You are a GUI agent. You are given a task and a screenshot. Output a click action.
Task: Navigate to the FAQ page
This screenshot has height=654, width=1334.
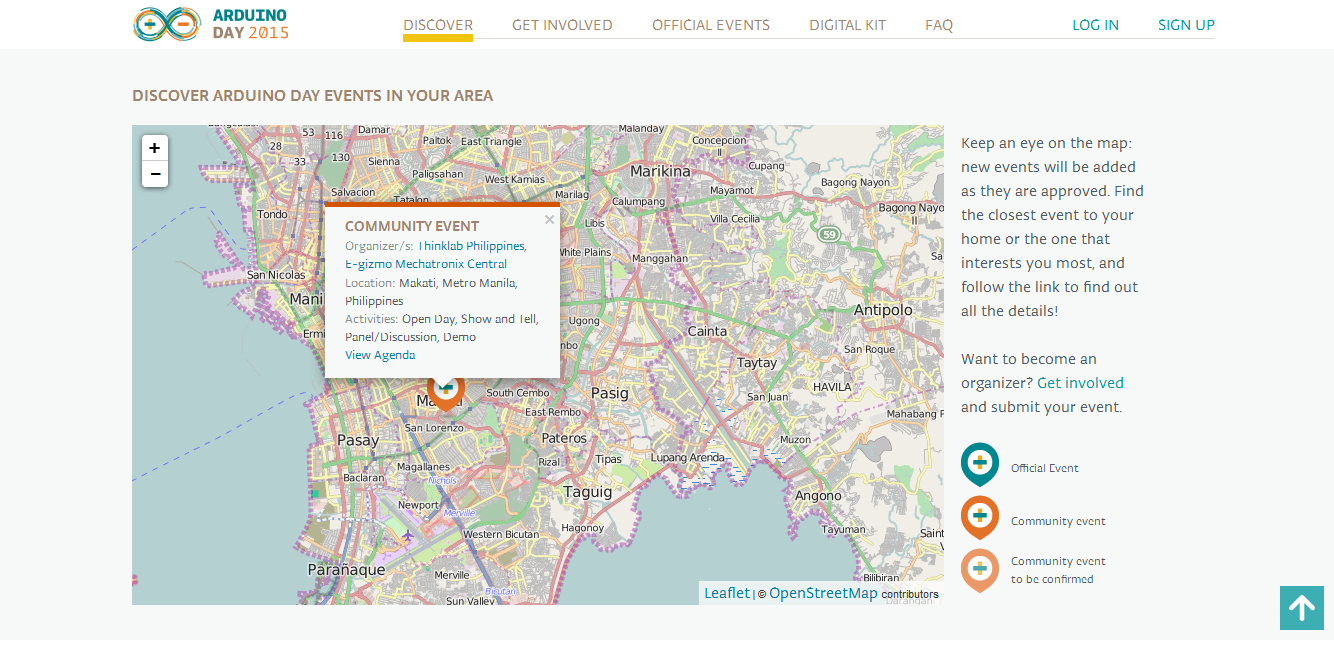click(939, 25)
